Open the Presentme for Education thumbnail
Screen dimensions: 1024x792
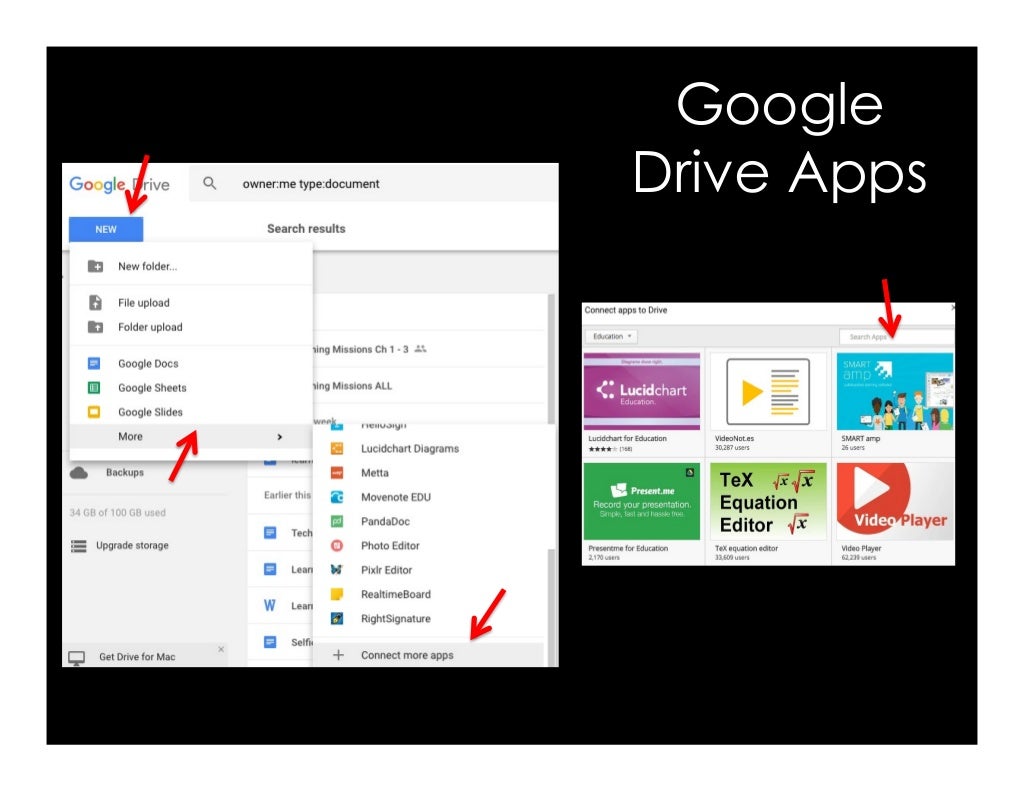641,501
